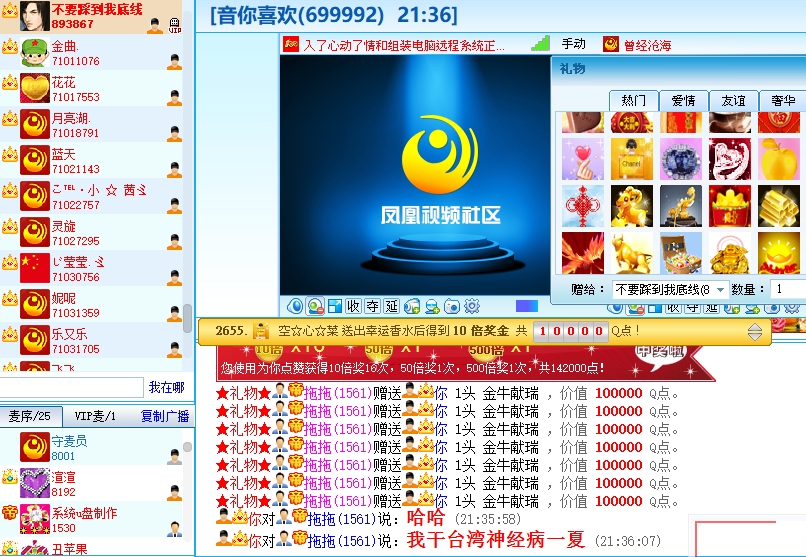Open the 友谊 gift tab

coord(734,101)
